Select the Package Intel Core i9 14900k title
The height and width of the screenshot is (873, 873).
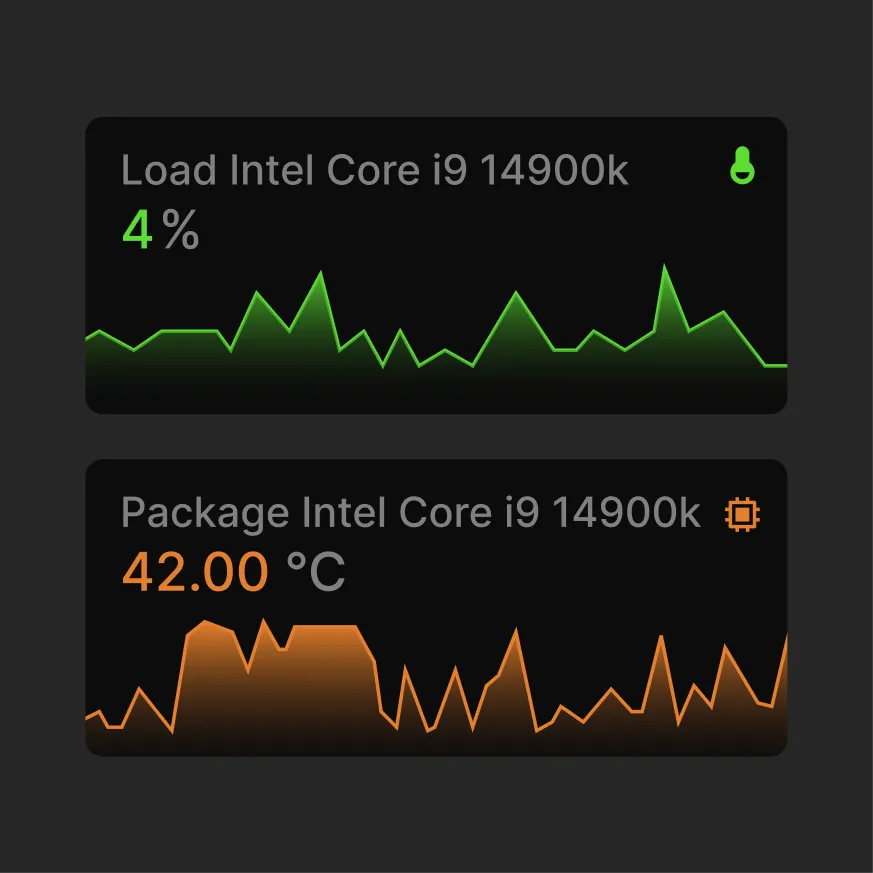410,514
